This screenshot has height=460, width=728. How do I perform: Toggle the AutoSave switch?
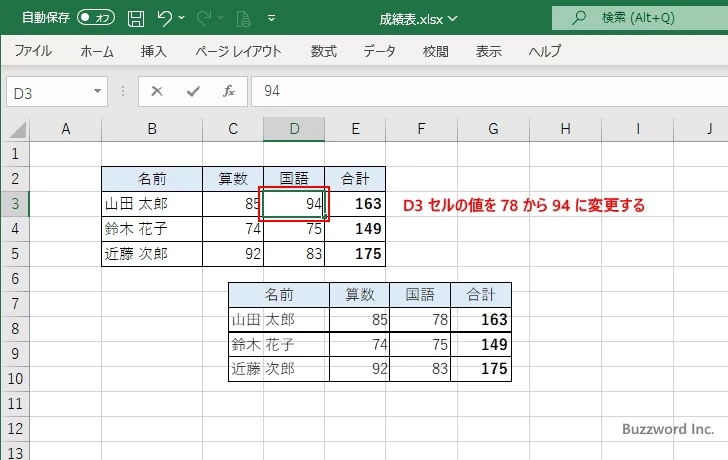(96, 17)
